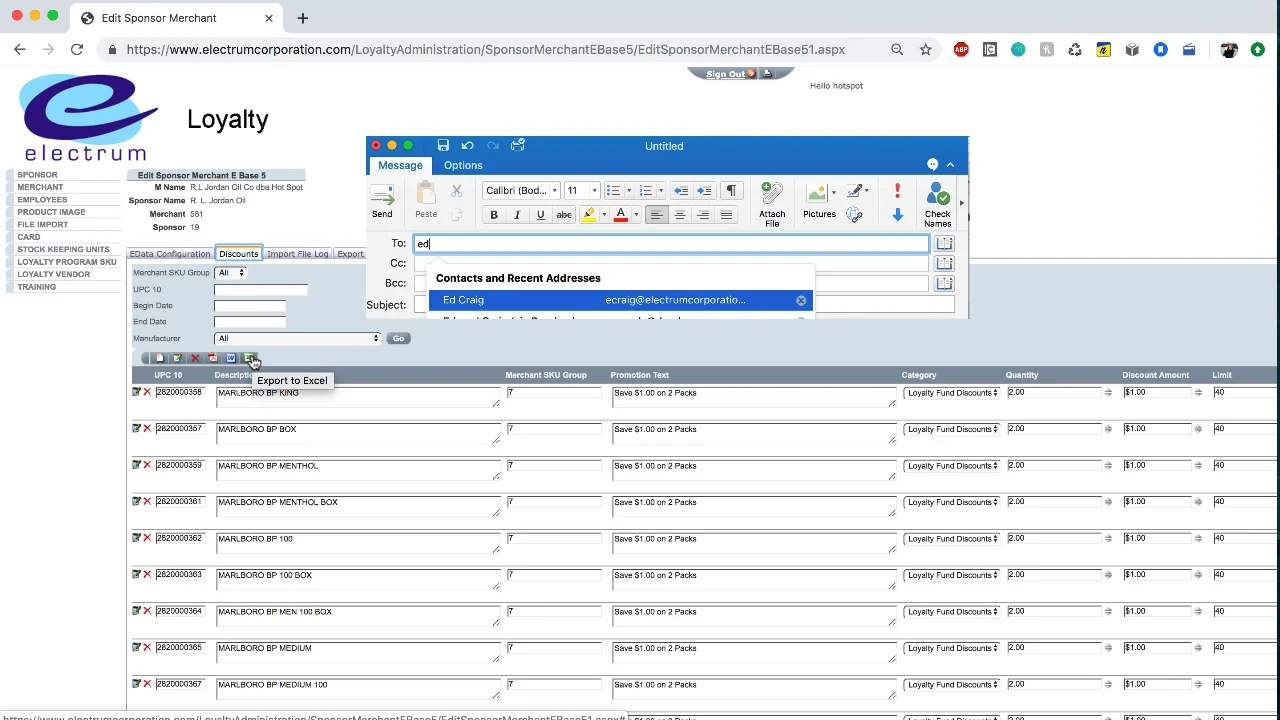
Task: Toggle Underline formatting in email
Action: (540, 215)
